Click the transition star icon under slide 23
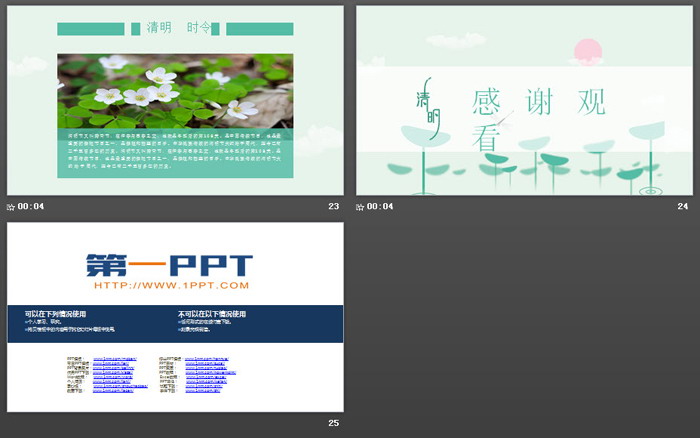Screen dimensions: 700x438 [11, 207]
